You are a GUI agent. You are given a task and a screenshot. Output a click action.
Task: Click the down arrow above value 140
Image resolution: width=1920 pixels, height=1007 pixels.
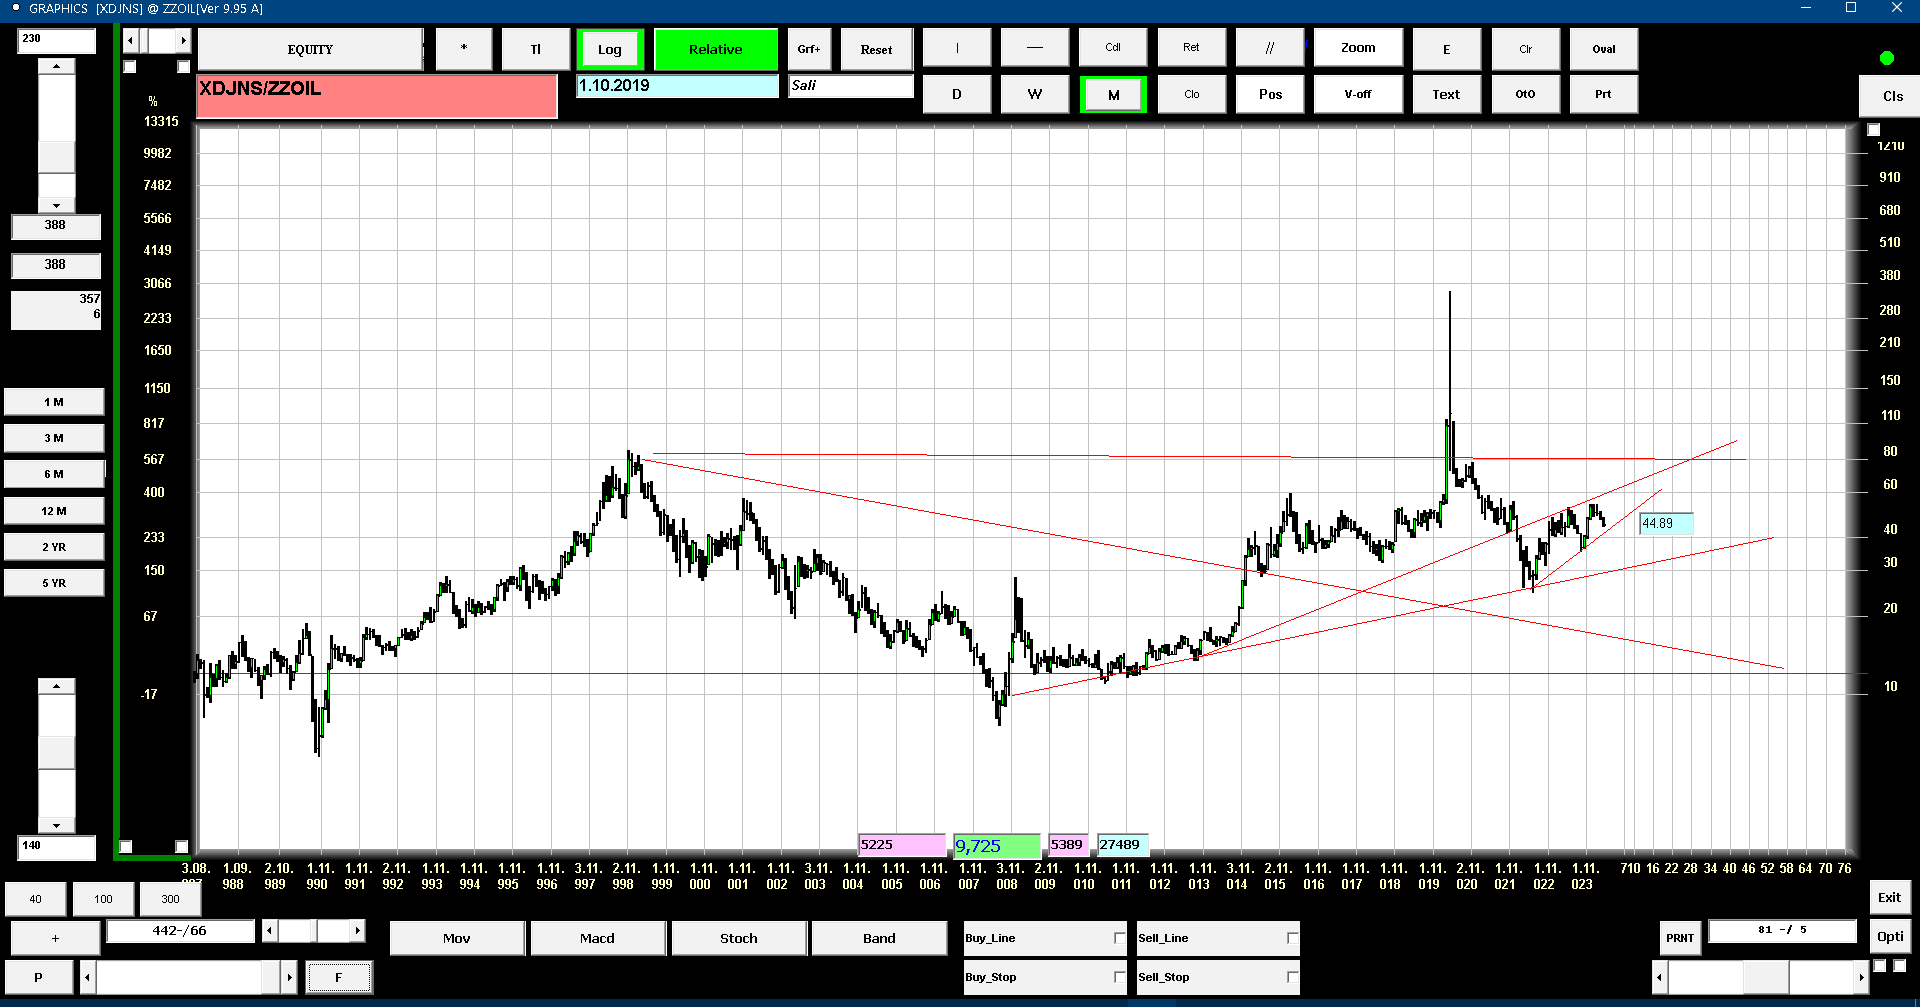(x=57, y=826)
